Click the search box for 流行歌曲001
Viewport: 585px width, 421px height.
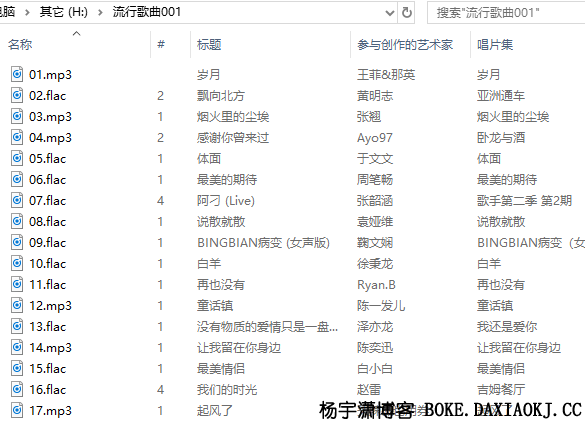click(506, 13)
